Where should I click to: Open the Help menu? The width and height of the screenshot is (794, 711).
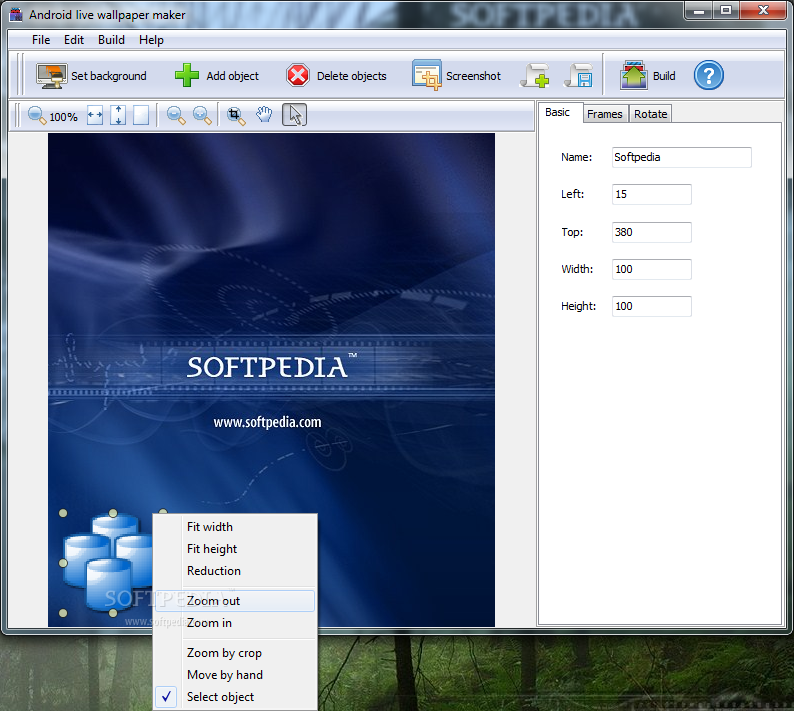pos(151,40)
